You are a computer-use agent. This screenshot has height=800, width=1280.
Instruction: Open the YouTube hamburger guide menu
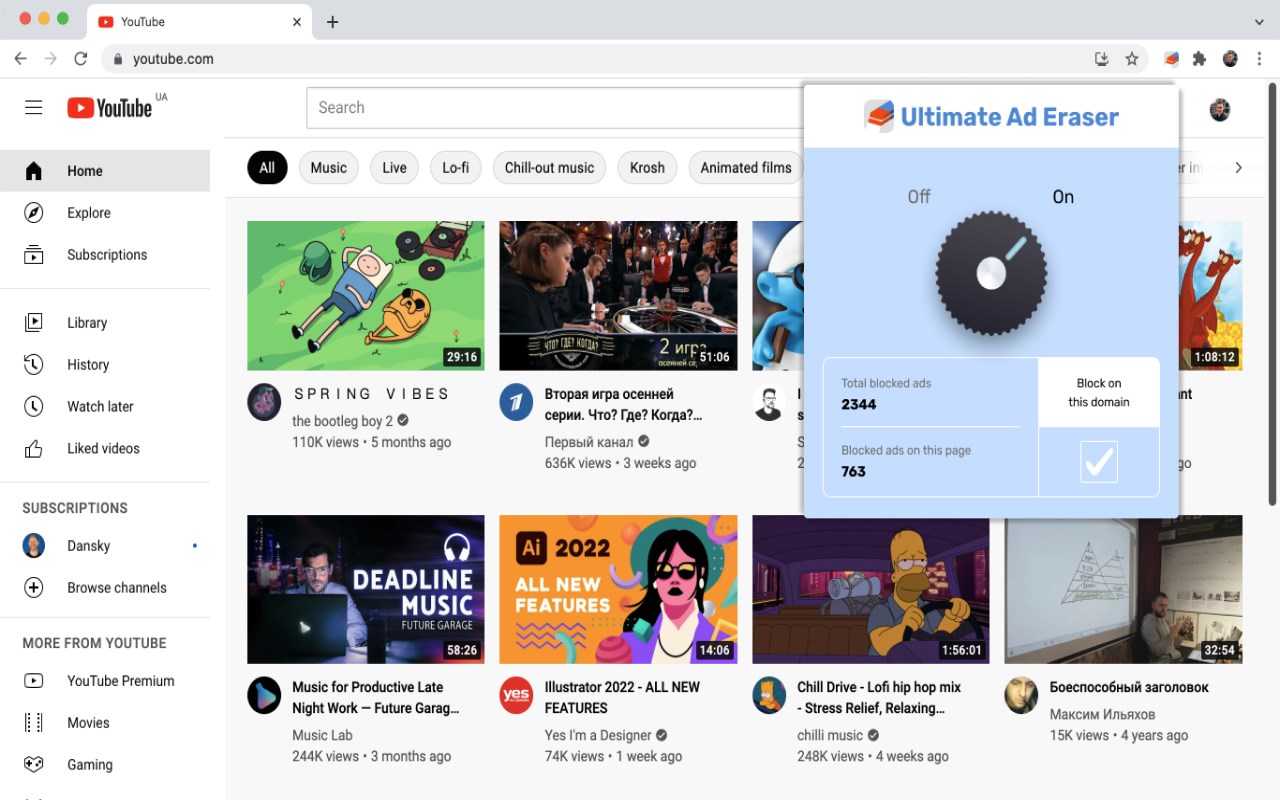point(34,107)
